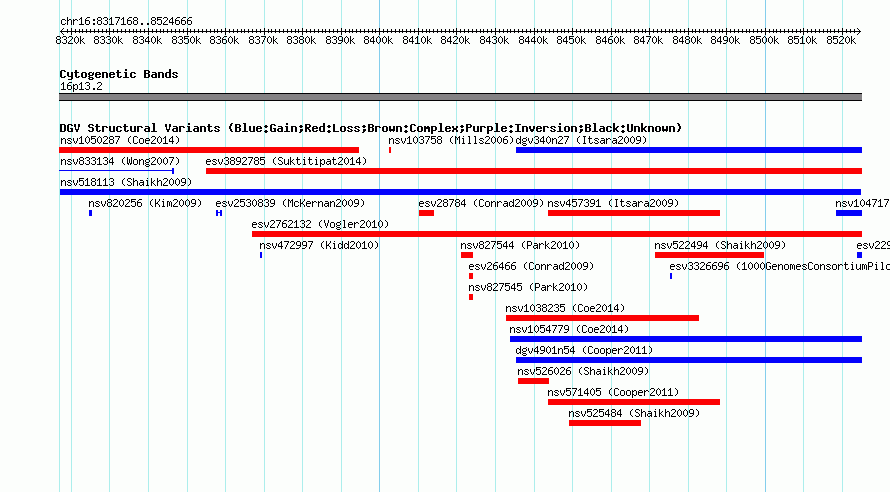
Task: Click the nsv526026 (Shaikh2009) red bar
Action: click(x=533, y=381)
